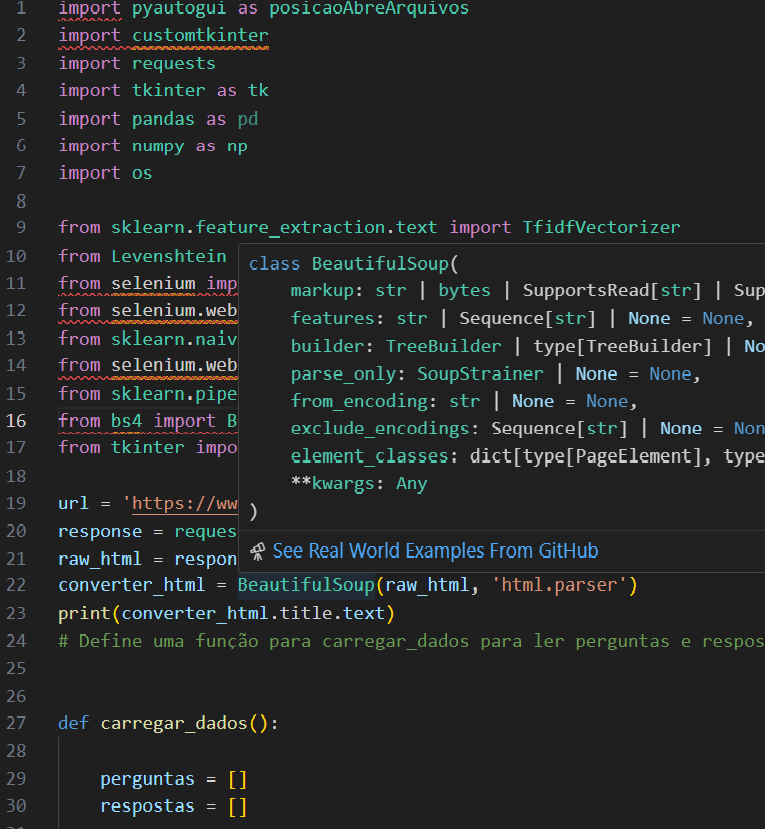The width and height of the screenshot is (765, 829).
Task: Click the underlined customtkinter import
Action: [200, 36]
